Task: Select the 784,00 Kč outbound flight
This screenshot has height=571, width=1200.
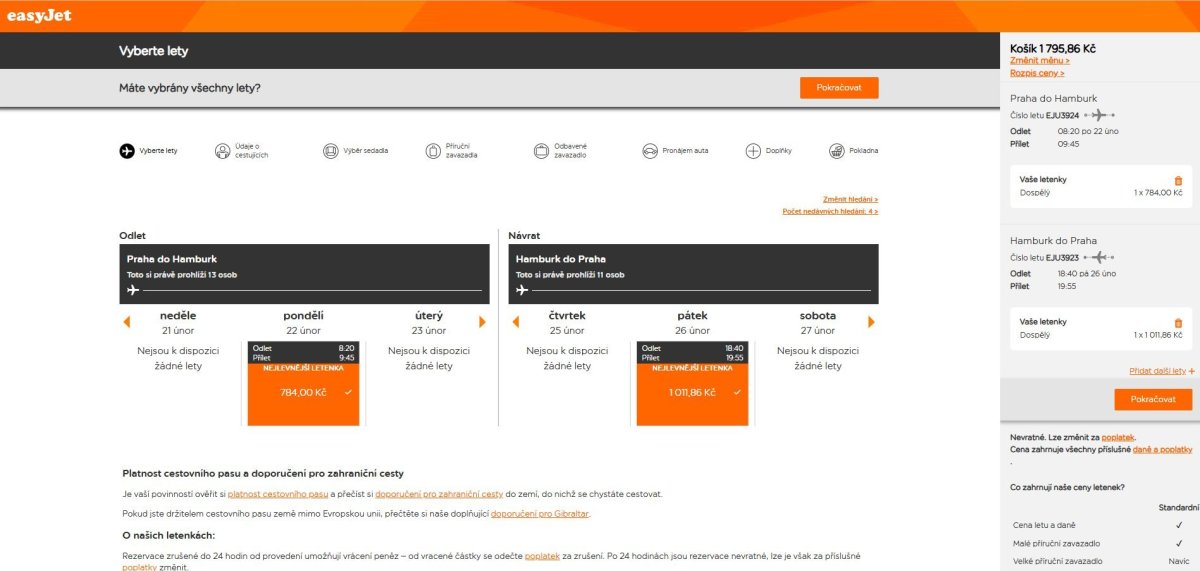Action: (x=303, y=393)
